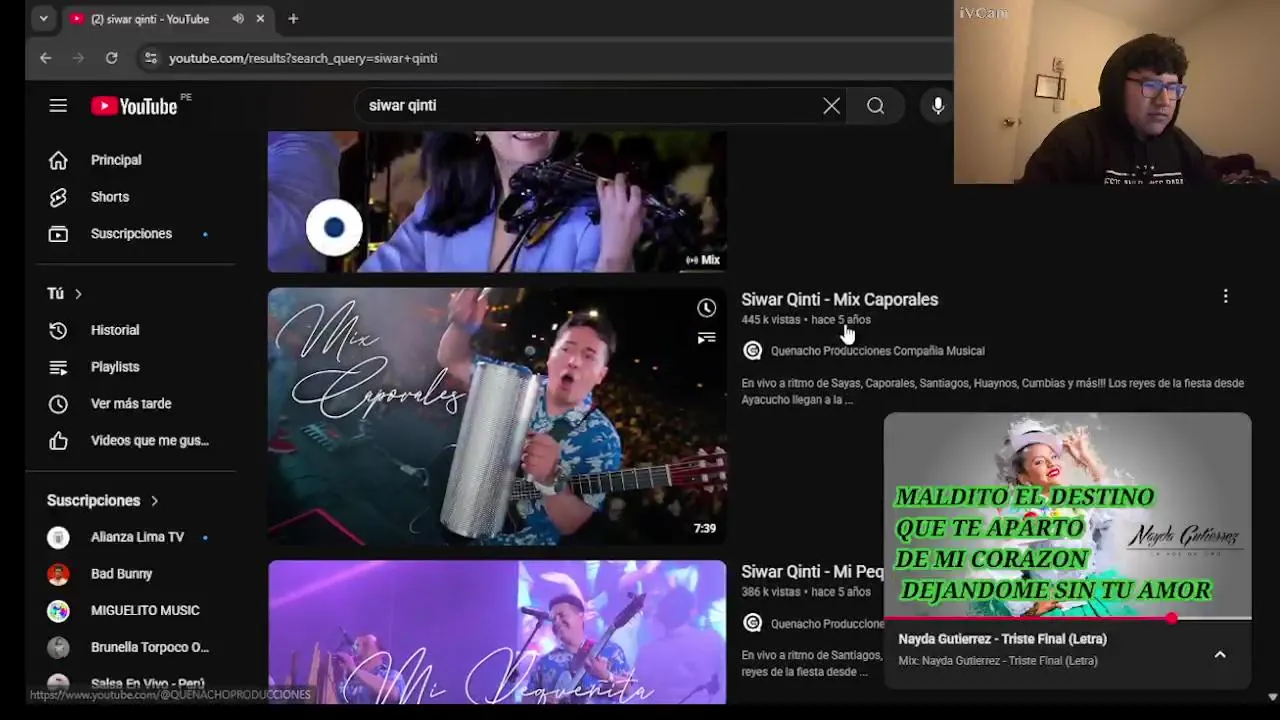Click the Mi Pequeñita video thumbnail

497,632
